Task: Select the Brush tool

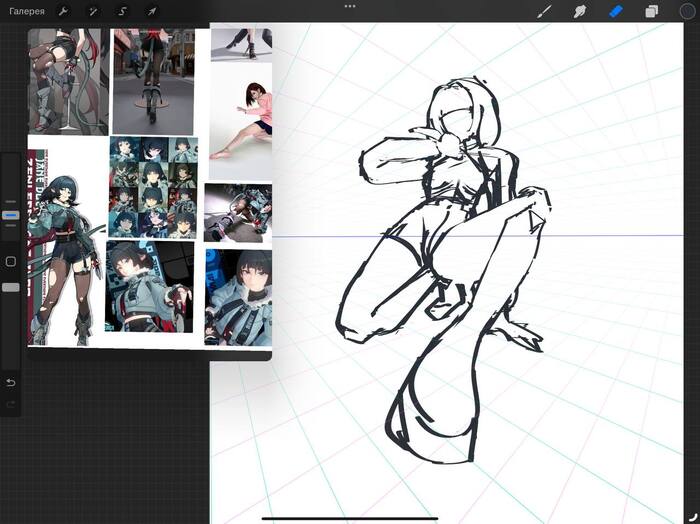Action: 545,11
